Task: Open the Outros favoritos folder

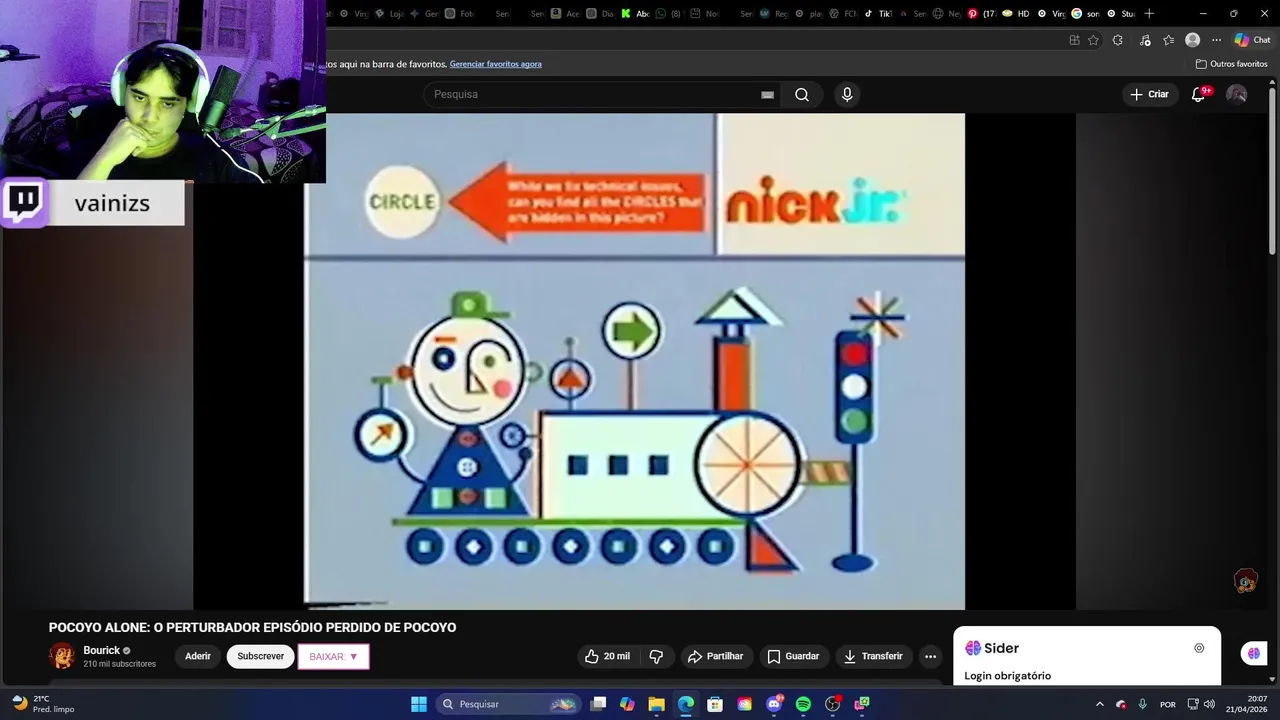Action: pyautogui.click(x=1231, y=64)
